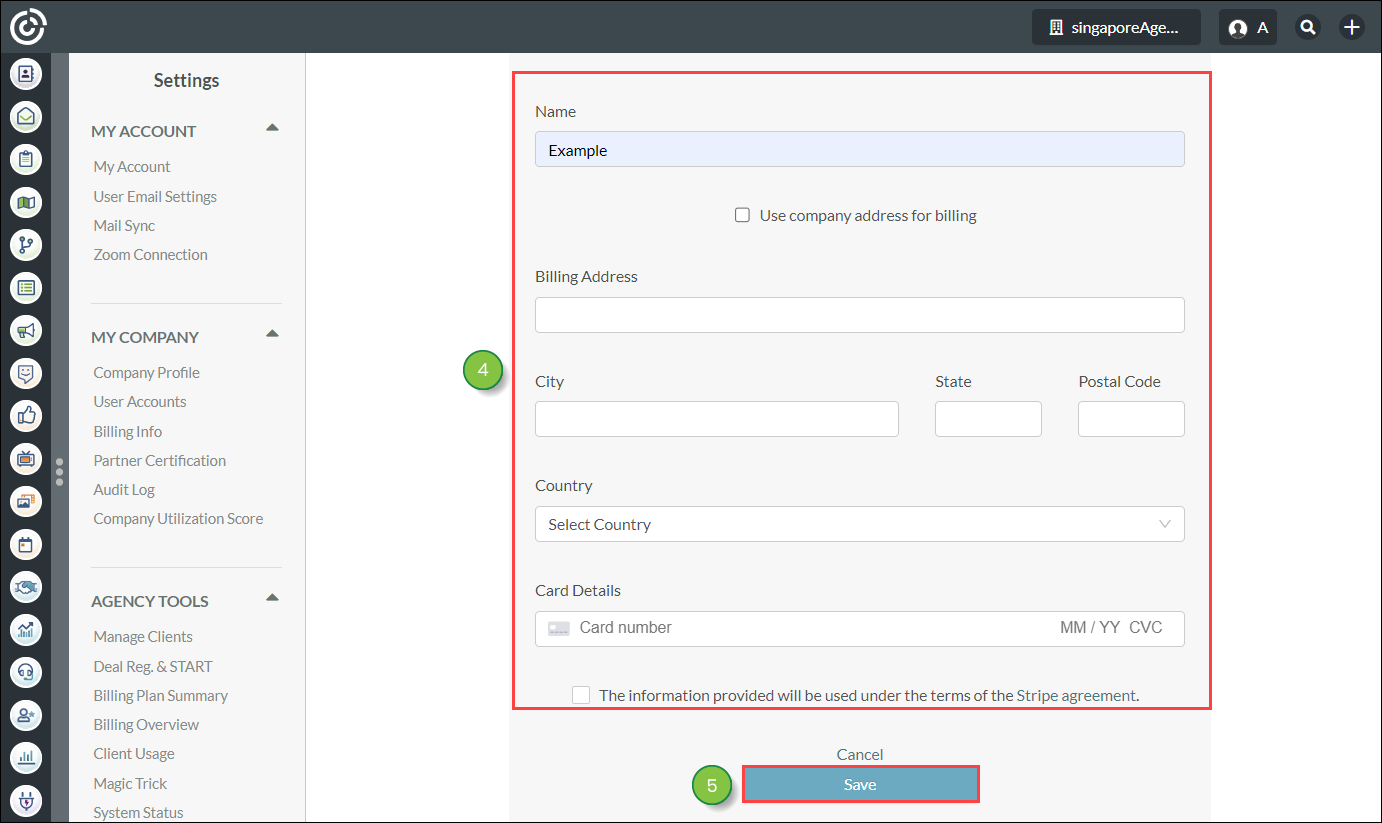Open the television media sidebar icon

point(26,458)
